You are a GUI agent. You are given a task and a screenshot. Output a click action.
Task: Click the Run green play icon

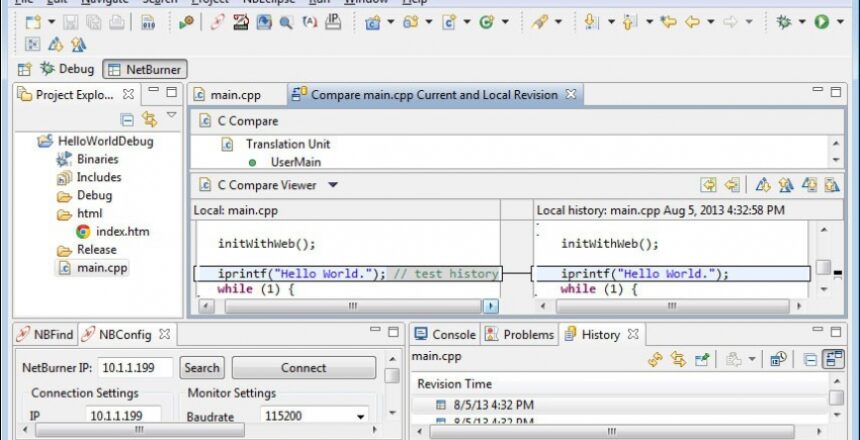point(822,21)
